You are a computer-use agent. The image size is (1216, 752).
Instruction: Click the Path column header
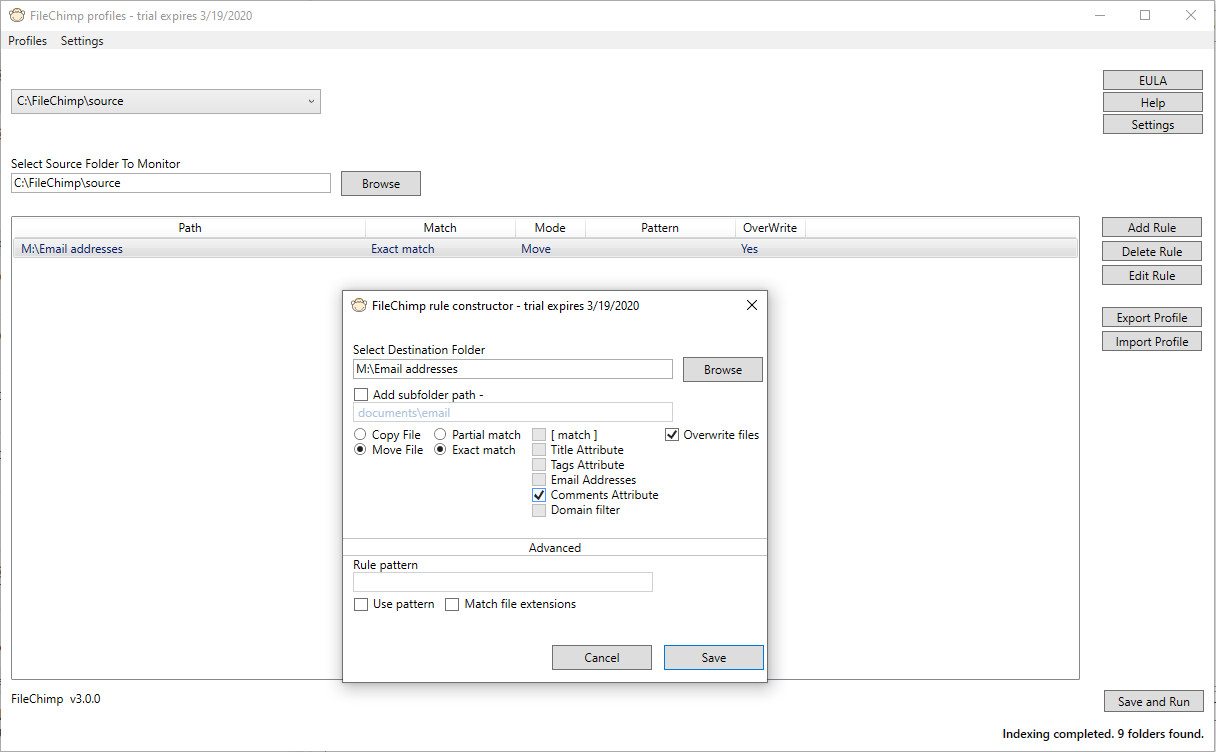(190, 227)
